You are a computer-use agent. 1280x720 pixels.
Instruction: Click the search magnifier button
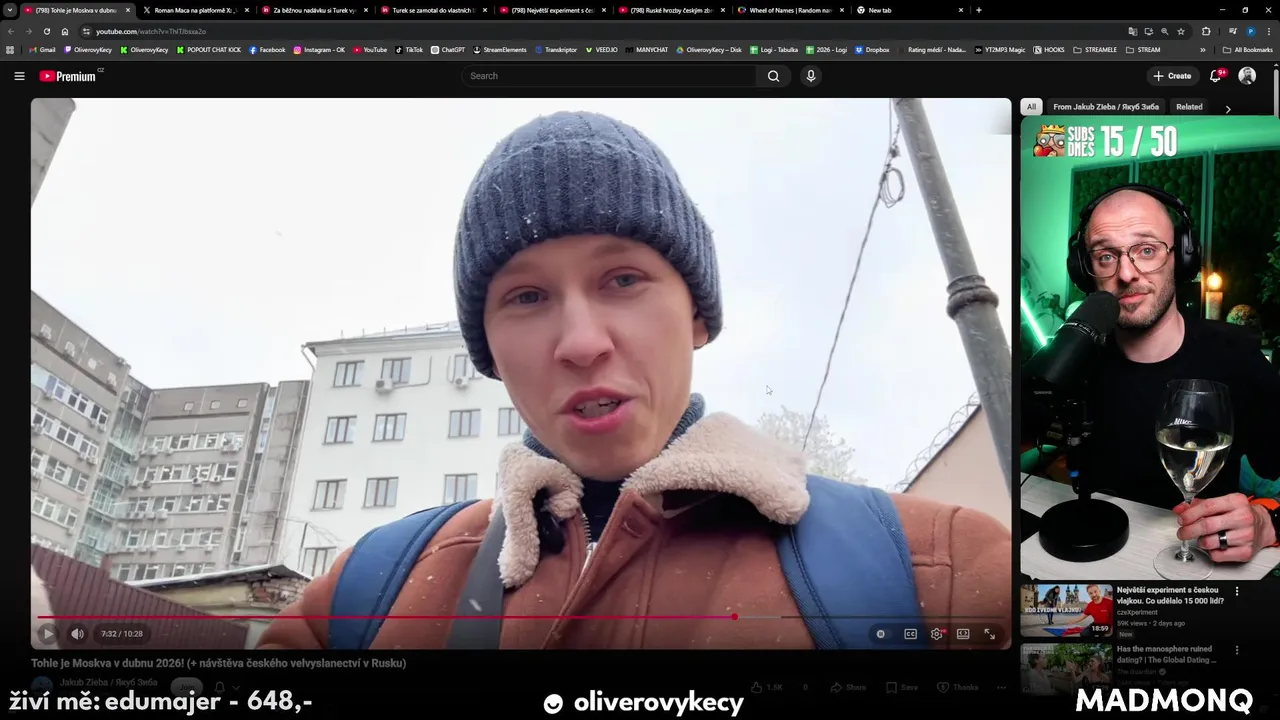pyautogui.click(x=773, y=76)
